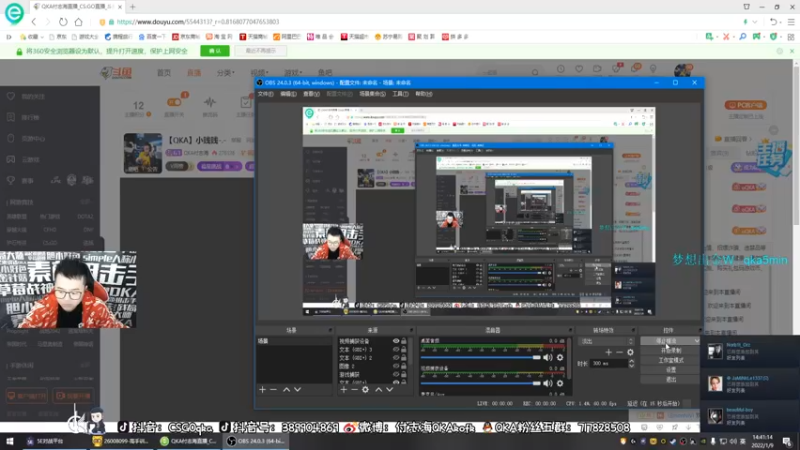Add a scene transition with plus icon
The width and height of the screenshot is (800, 450).
tap(608, 352)
